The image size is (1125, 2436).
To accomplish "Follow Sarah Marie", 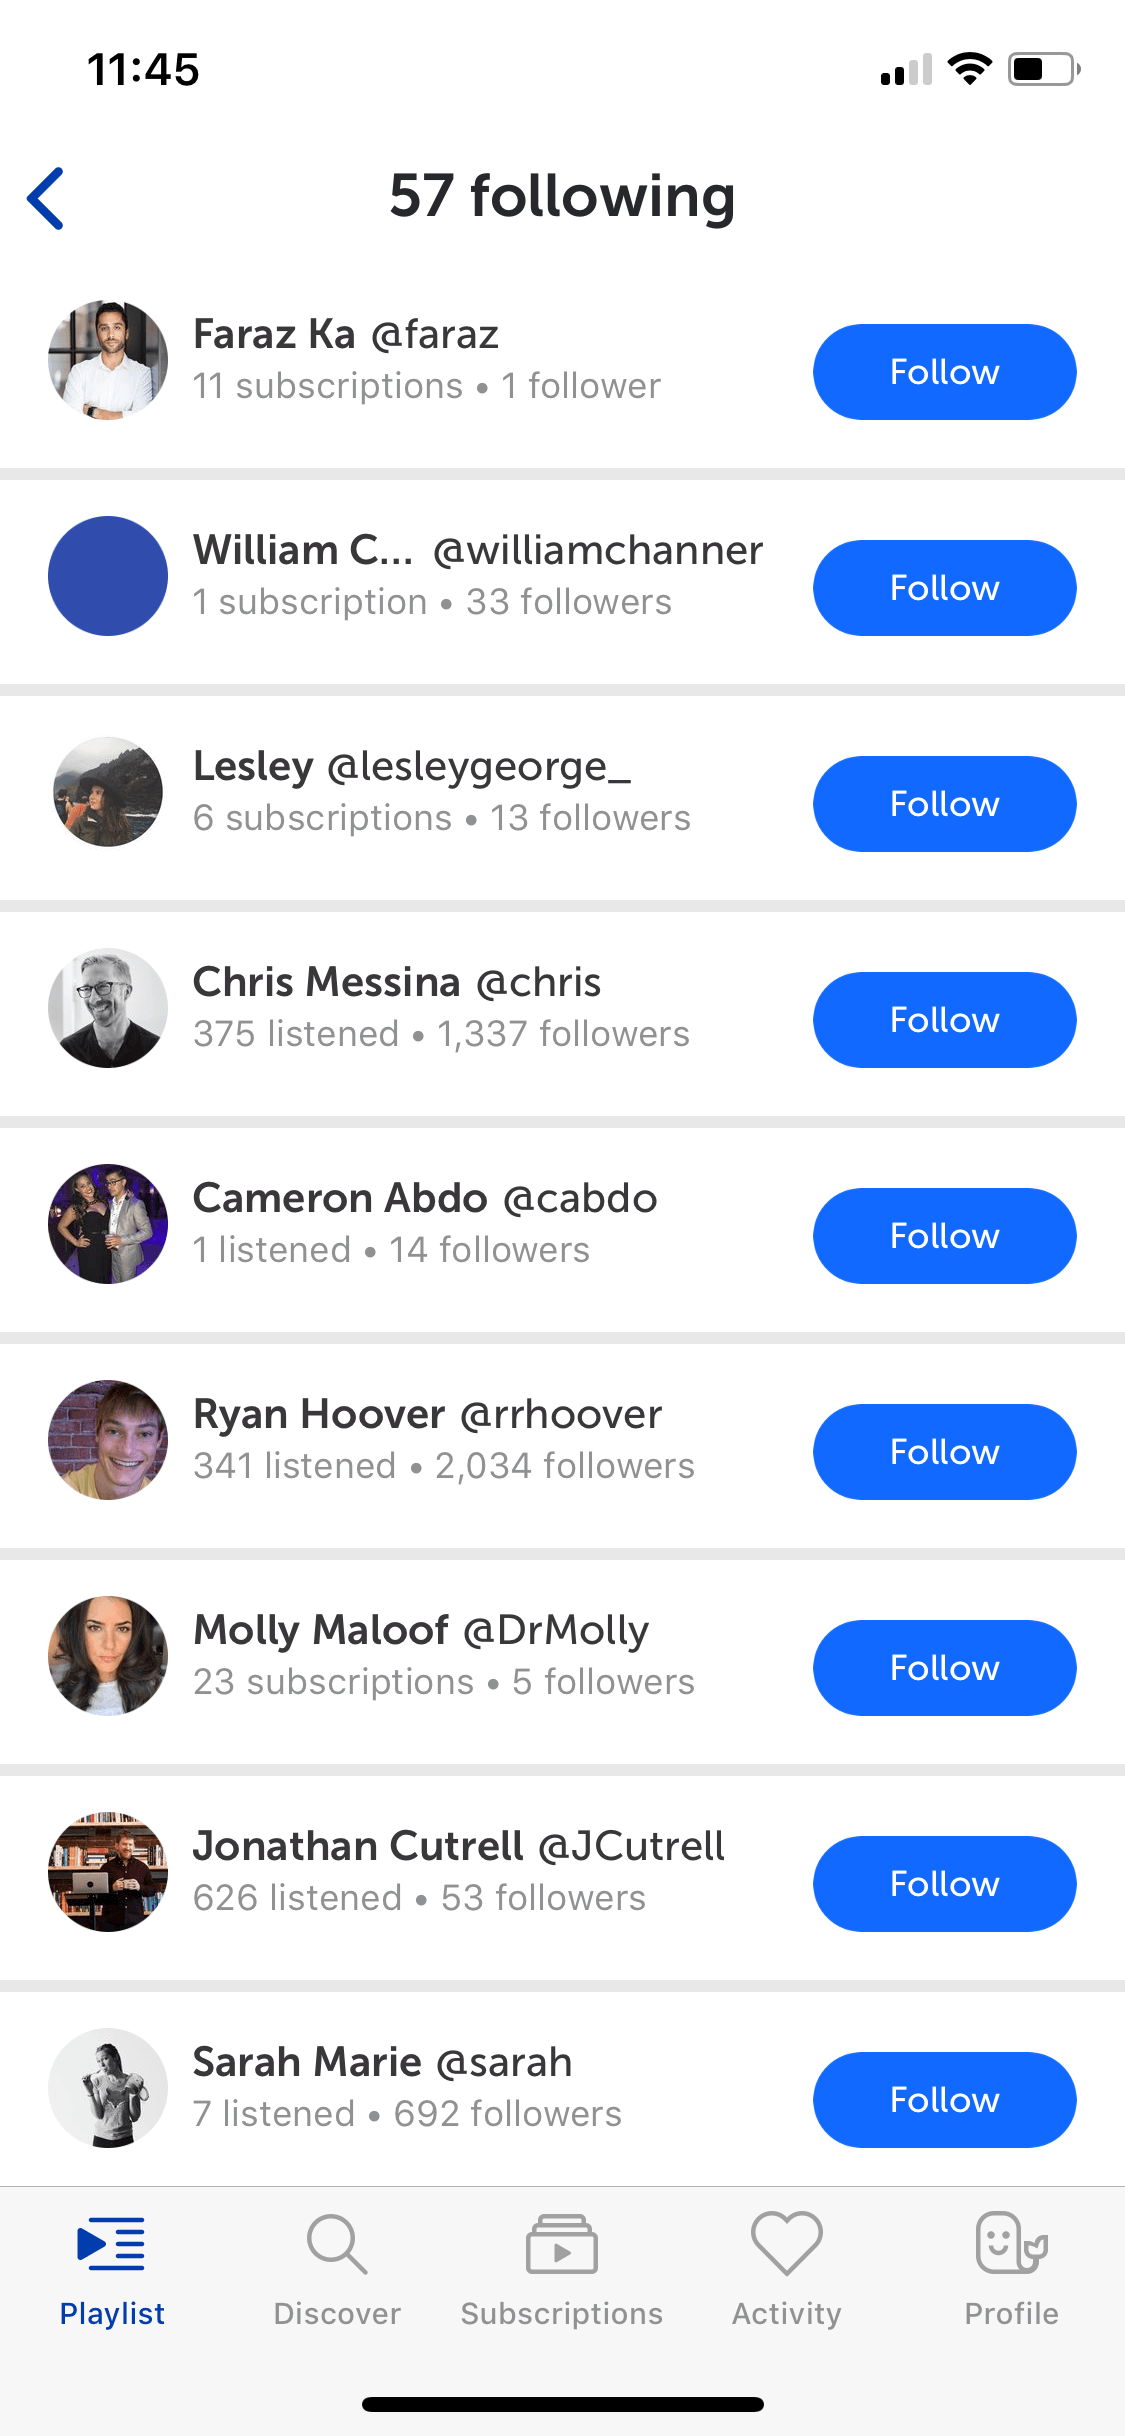I will tap(945, 2100).
